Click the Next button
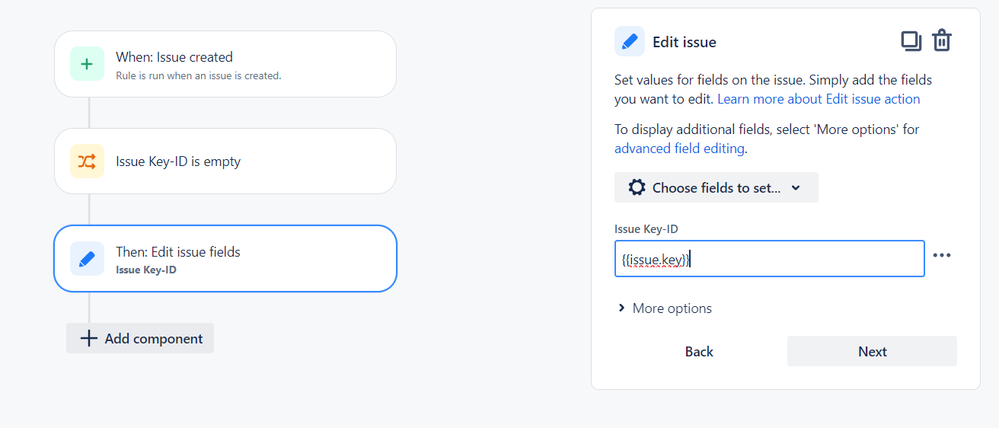 [872, 352]
